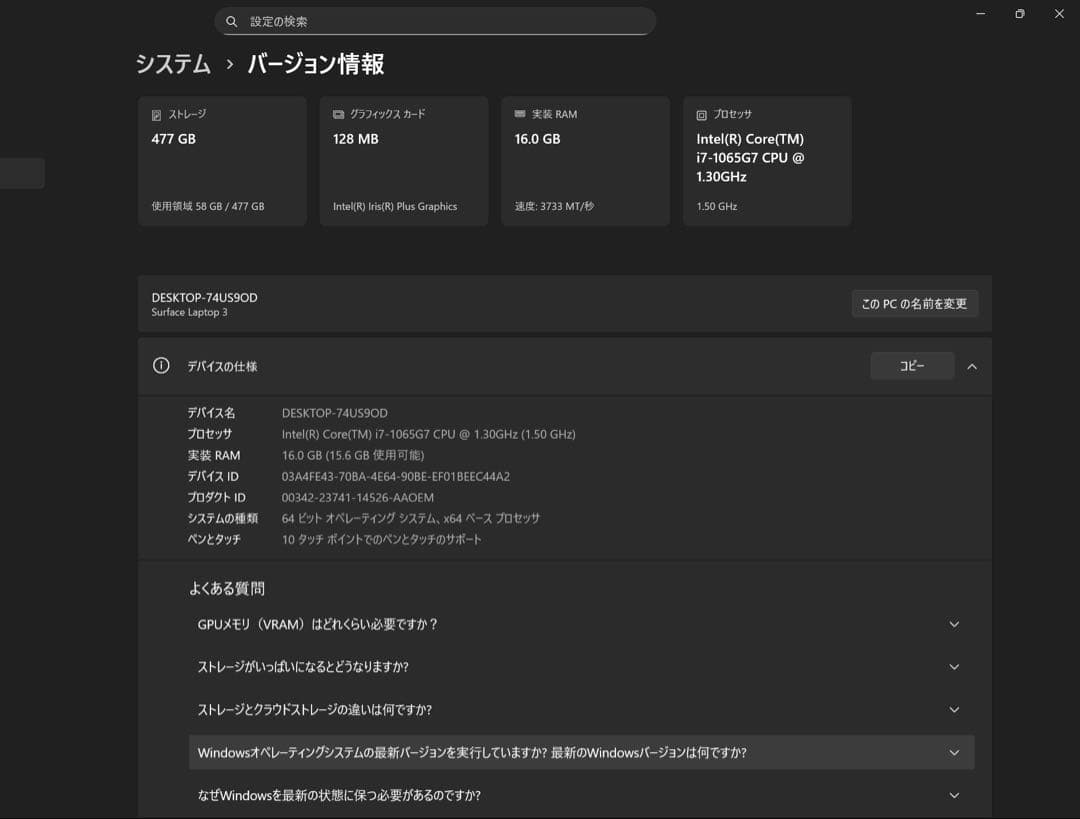Click the プロセッサ chip icon
This screenshot has width=1080, height=819.
(700, 114)
